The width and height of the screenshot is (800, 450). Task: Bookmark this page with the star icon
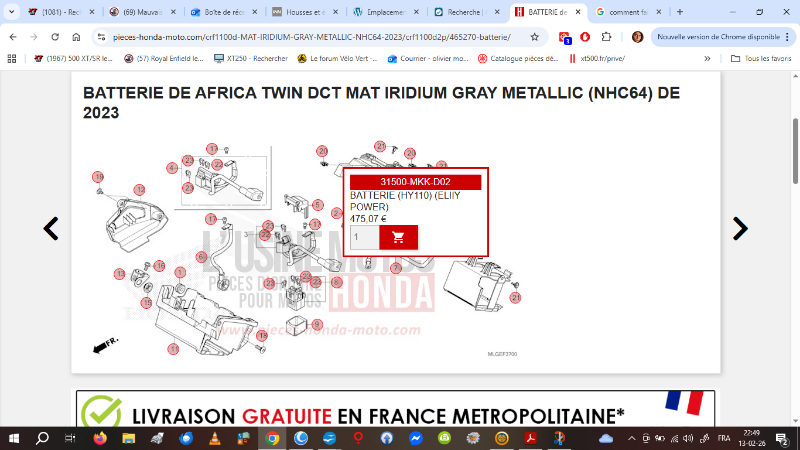(534, 37)
